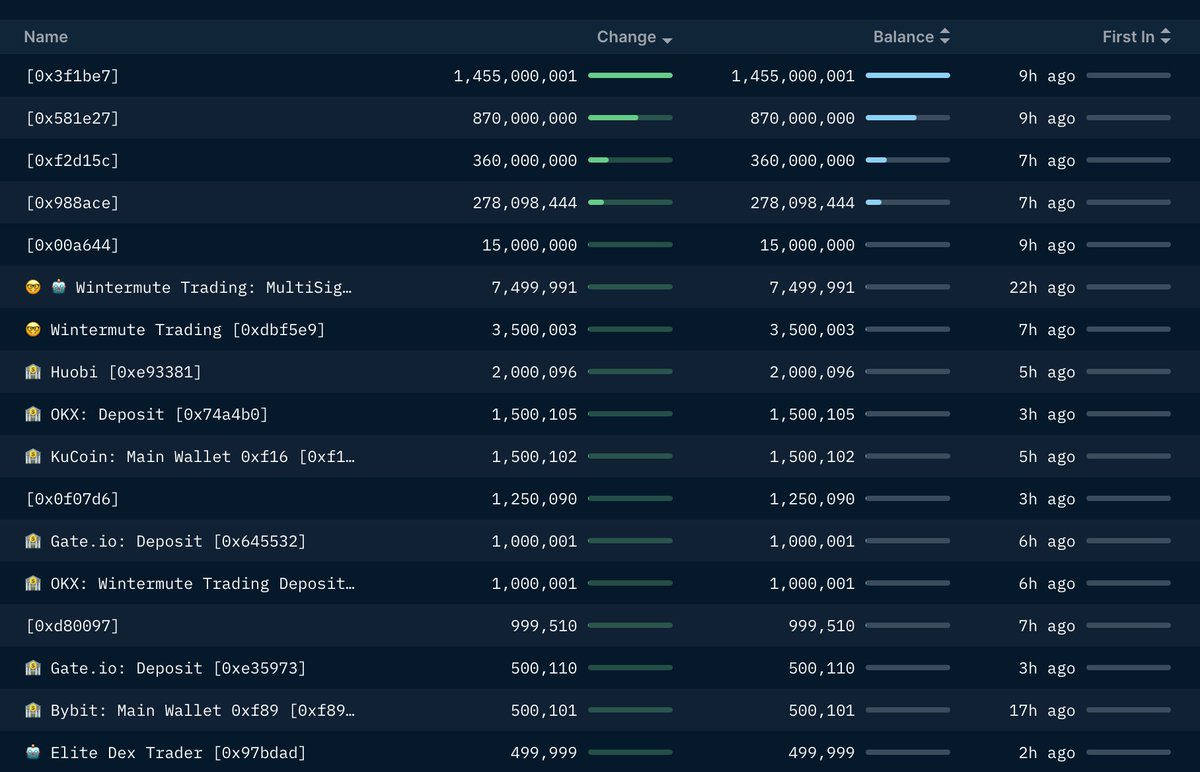
Task: Open Elite Dex Trader [0x97bdad] entry
Action: coord(178,753)
